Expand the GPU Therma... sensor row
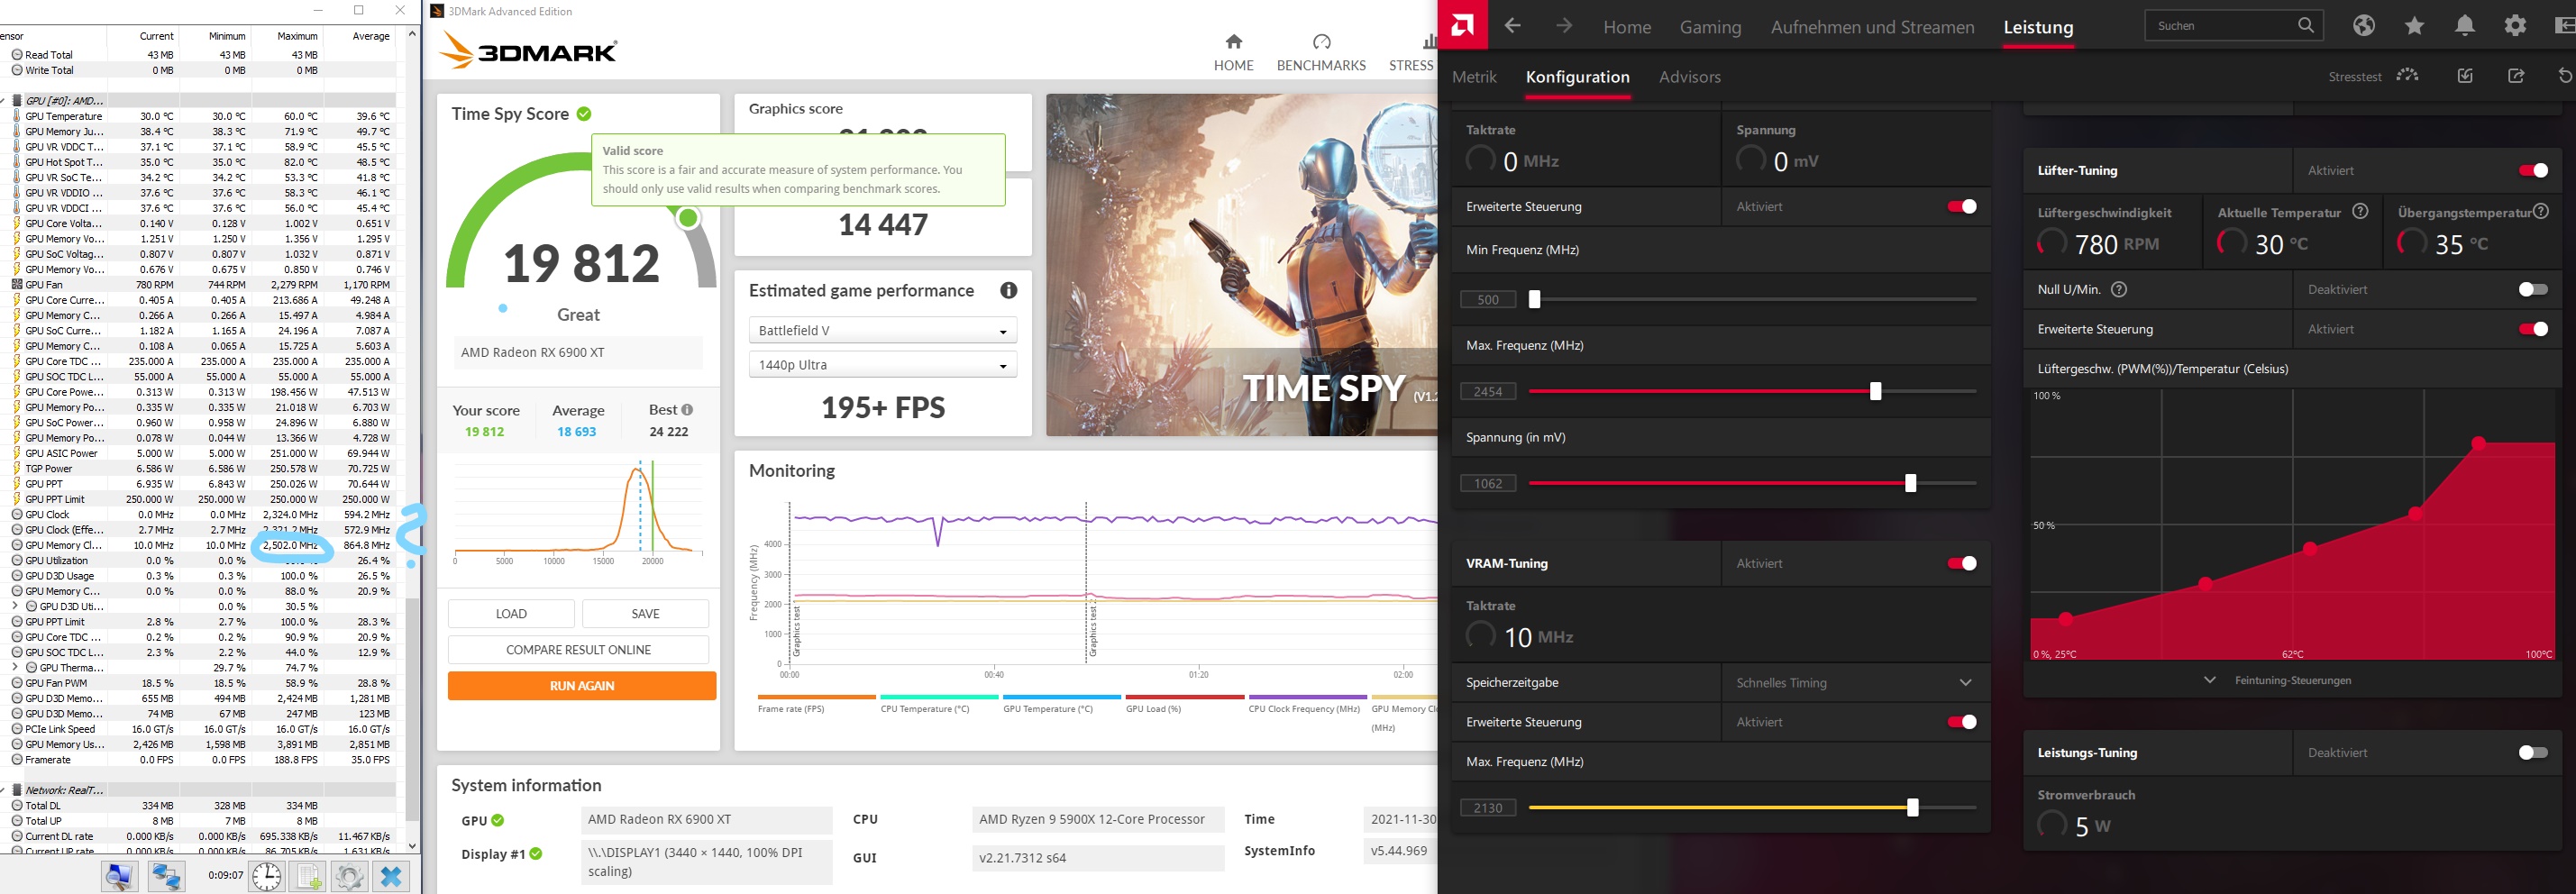2576x894 pixels. (x=14, y=667)
